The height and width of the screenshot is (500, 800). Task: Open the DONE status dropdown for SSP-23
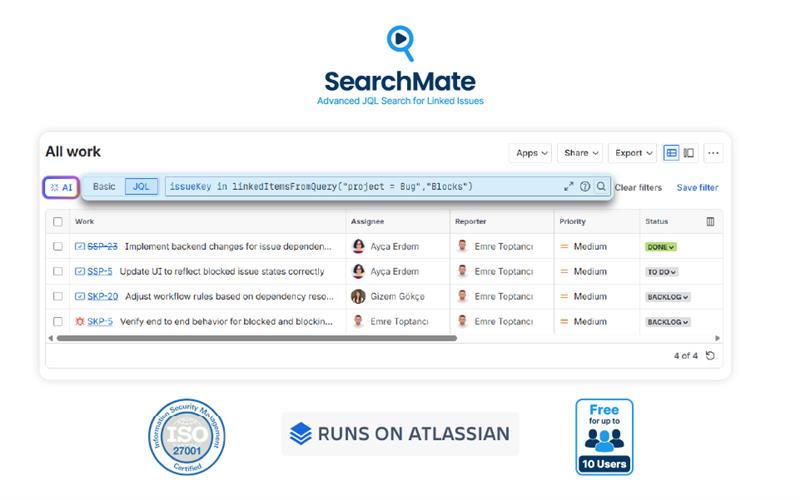[x=661, y=247]
